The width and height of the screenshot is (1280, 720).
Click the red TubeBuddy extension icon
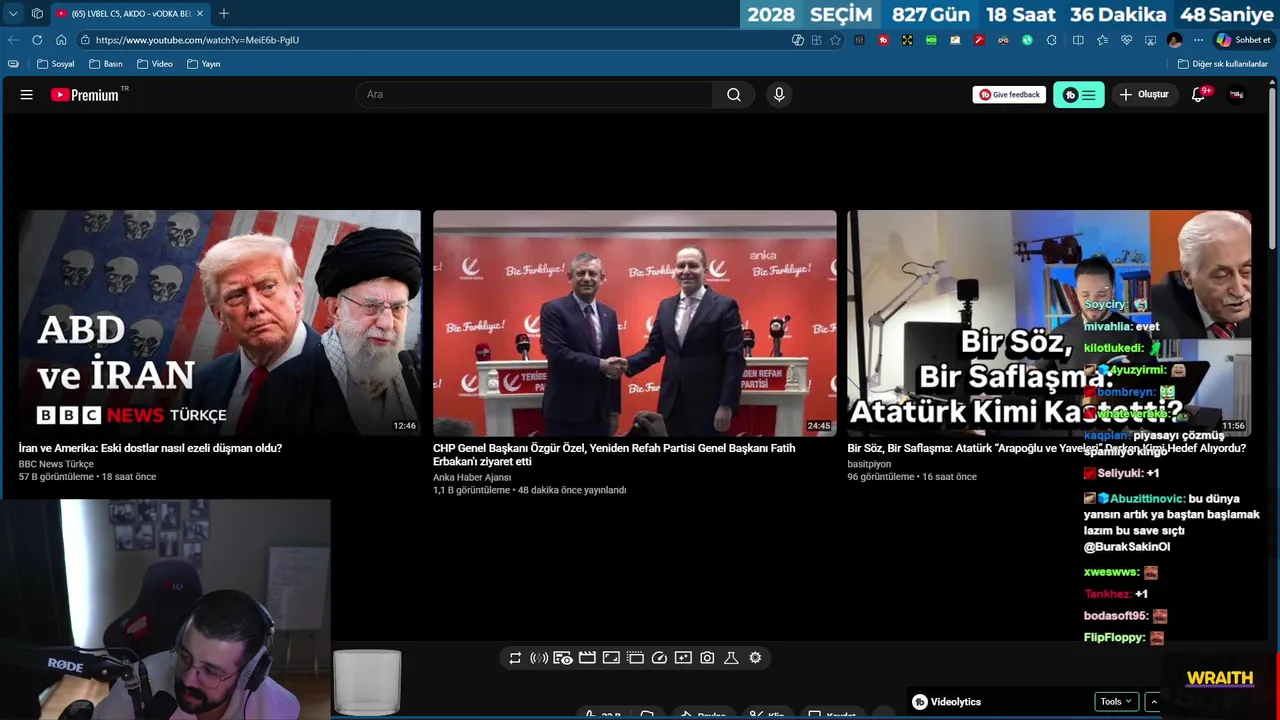point(883,40)
